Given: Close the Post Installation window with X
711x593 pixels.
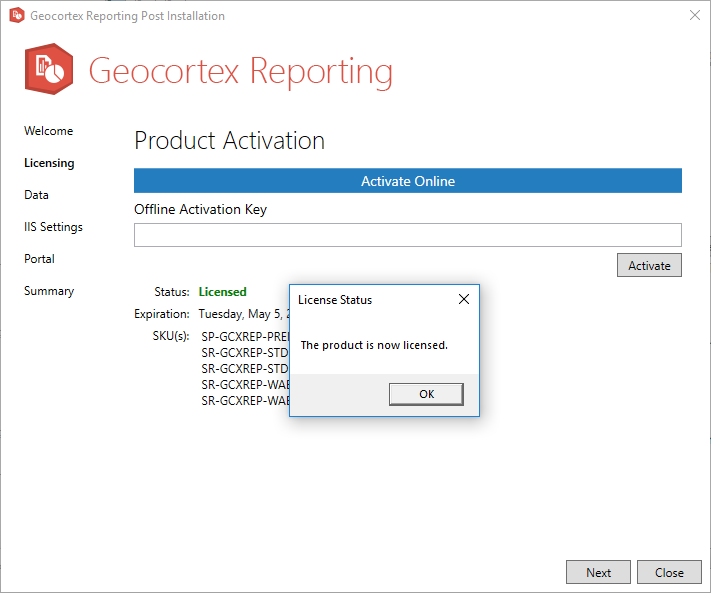Looking at the screenshot, I should tap(695, 16).
